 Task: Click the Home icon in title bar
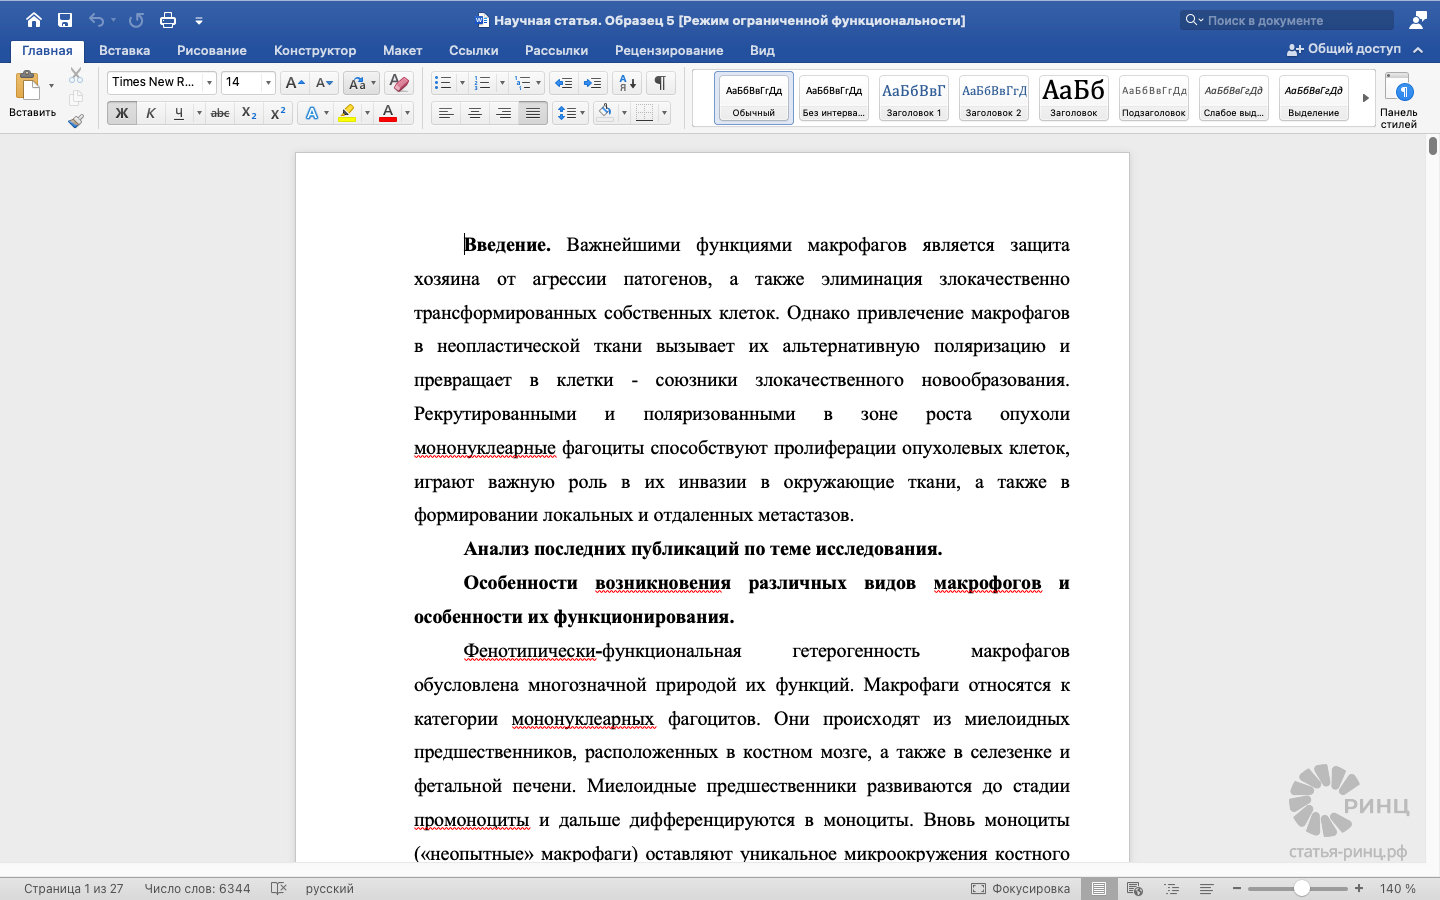[x=34, y=20]
